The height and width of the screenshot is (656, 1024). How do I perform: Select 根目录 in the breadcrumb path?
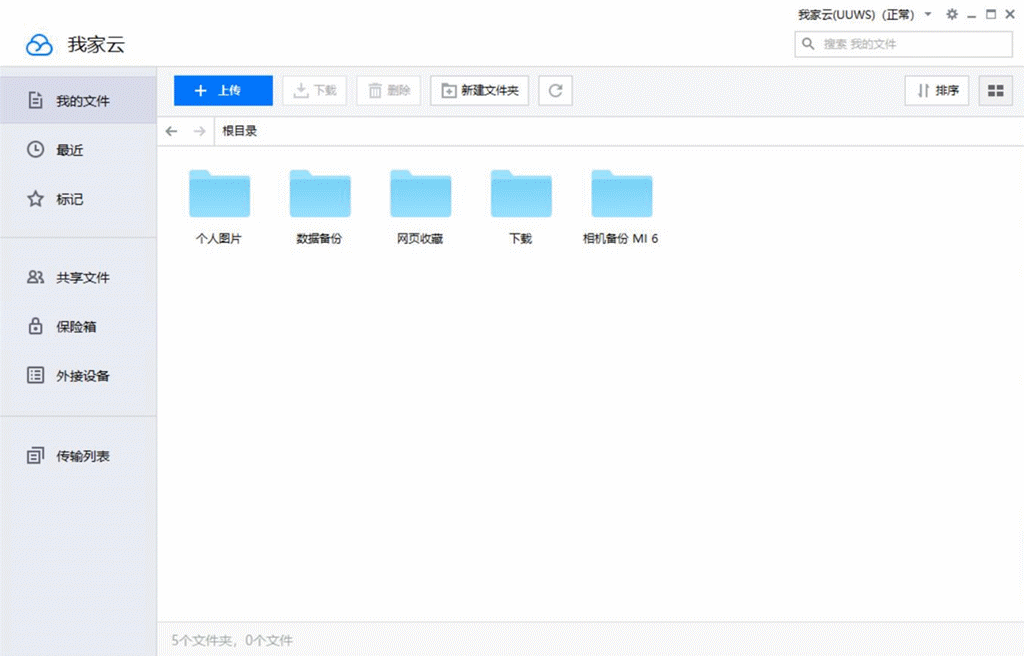point(240,131)
